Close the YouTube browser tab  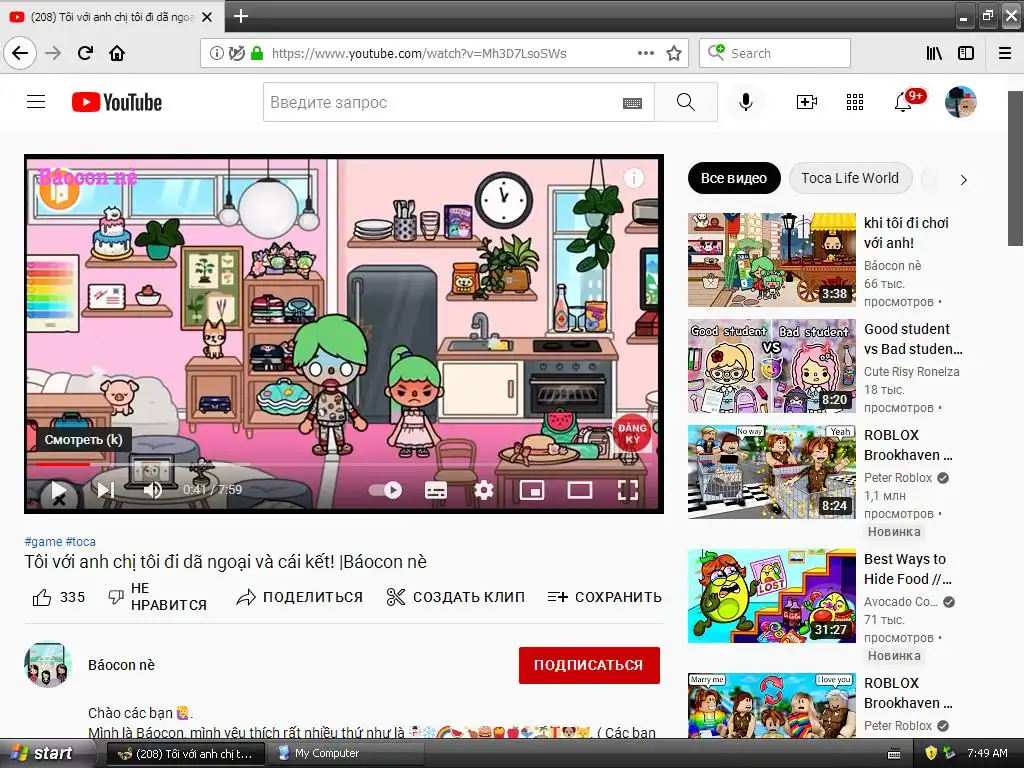[x=207, y=17]
